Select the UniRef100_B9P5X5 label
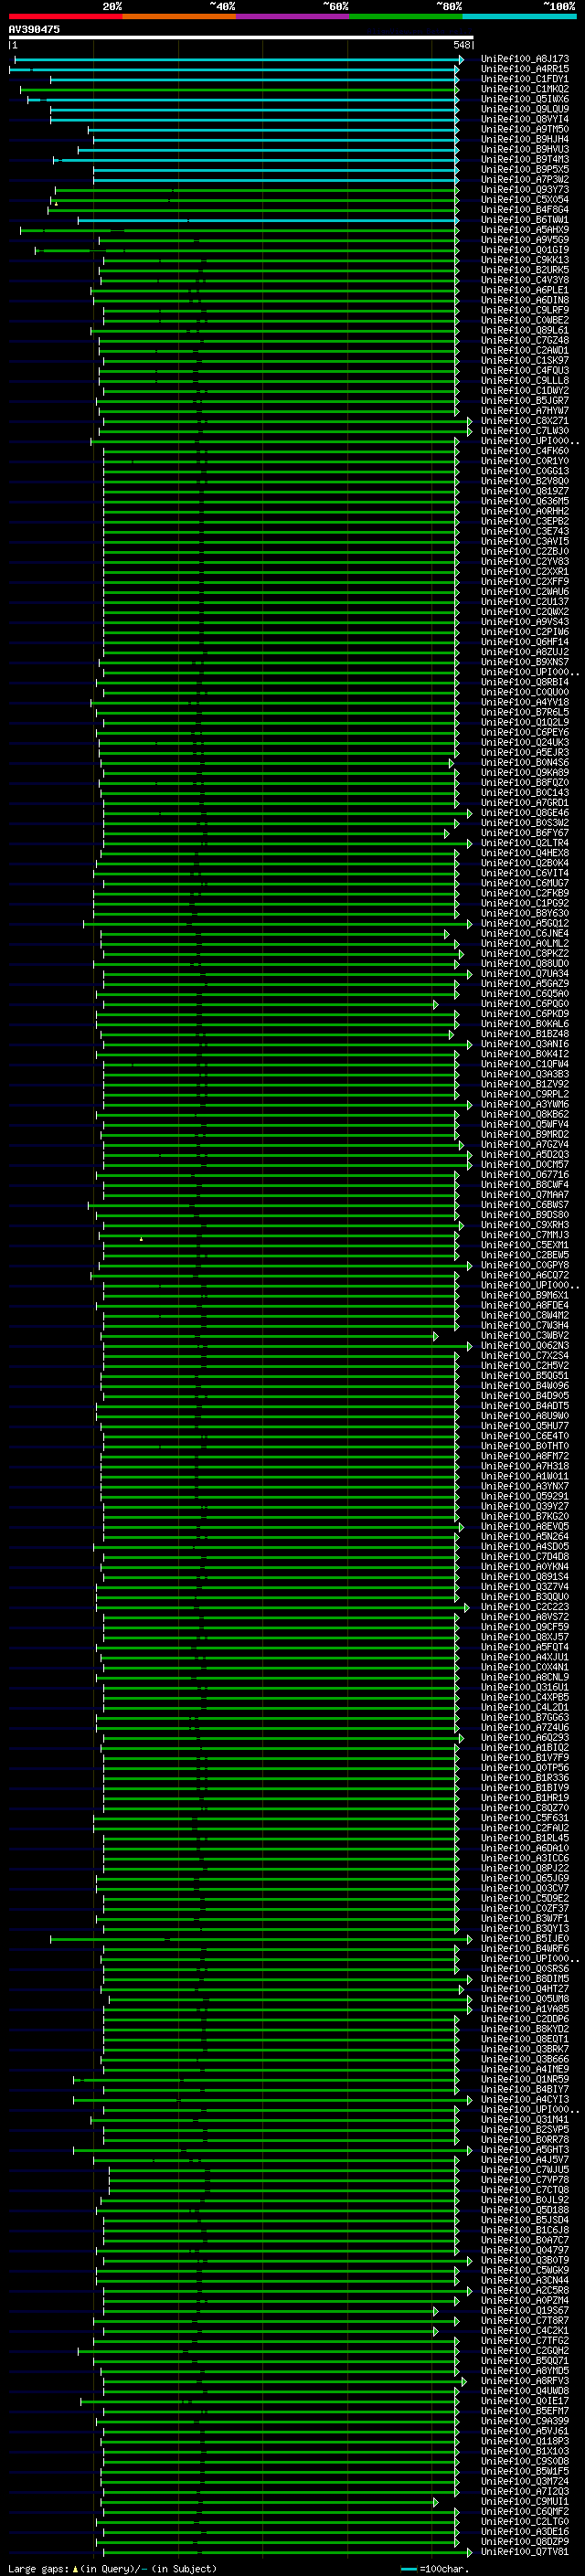 pyautogui.click(x=525, y=169)
